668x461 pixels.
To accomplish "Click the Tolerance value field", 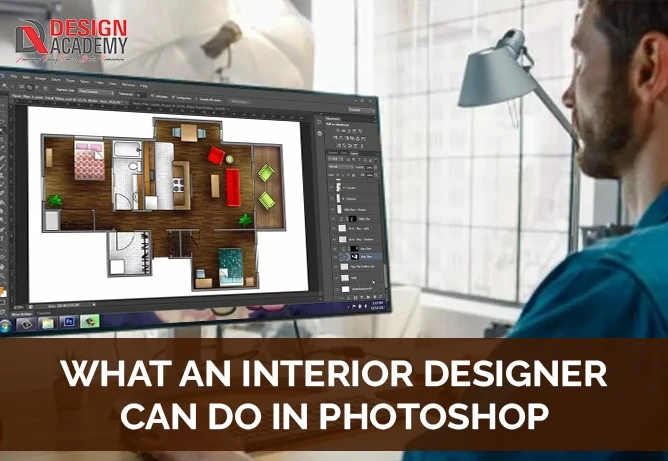I will pyautogui.click(x=141, y=95).
